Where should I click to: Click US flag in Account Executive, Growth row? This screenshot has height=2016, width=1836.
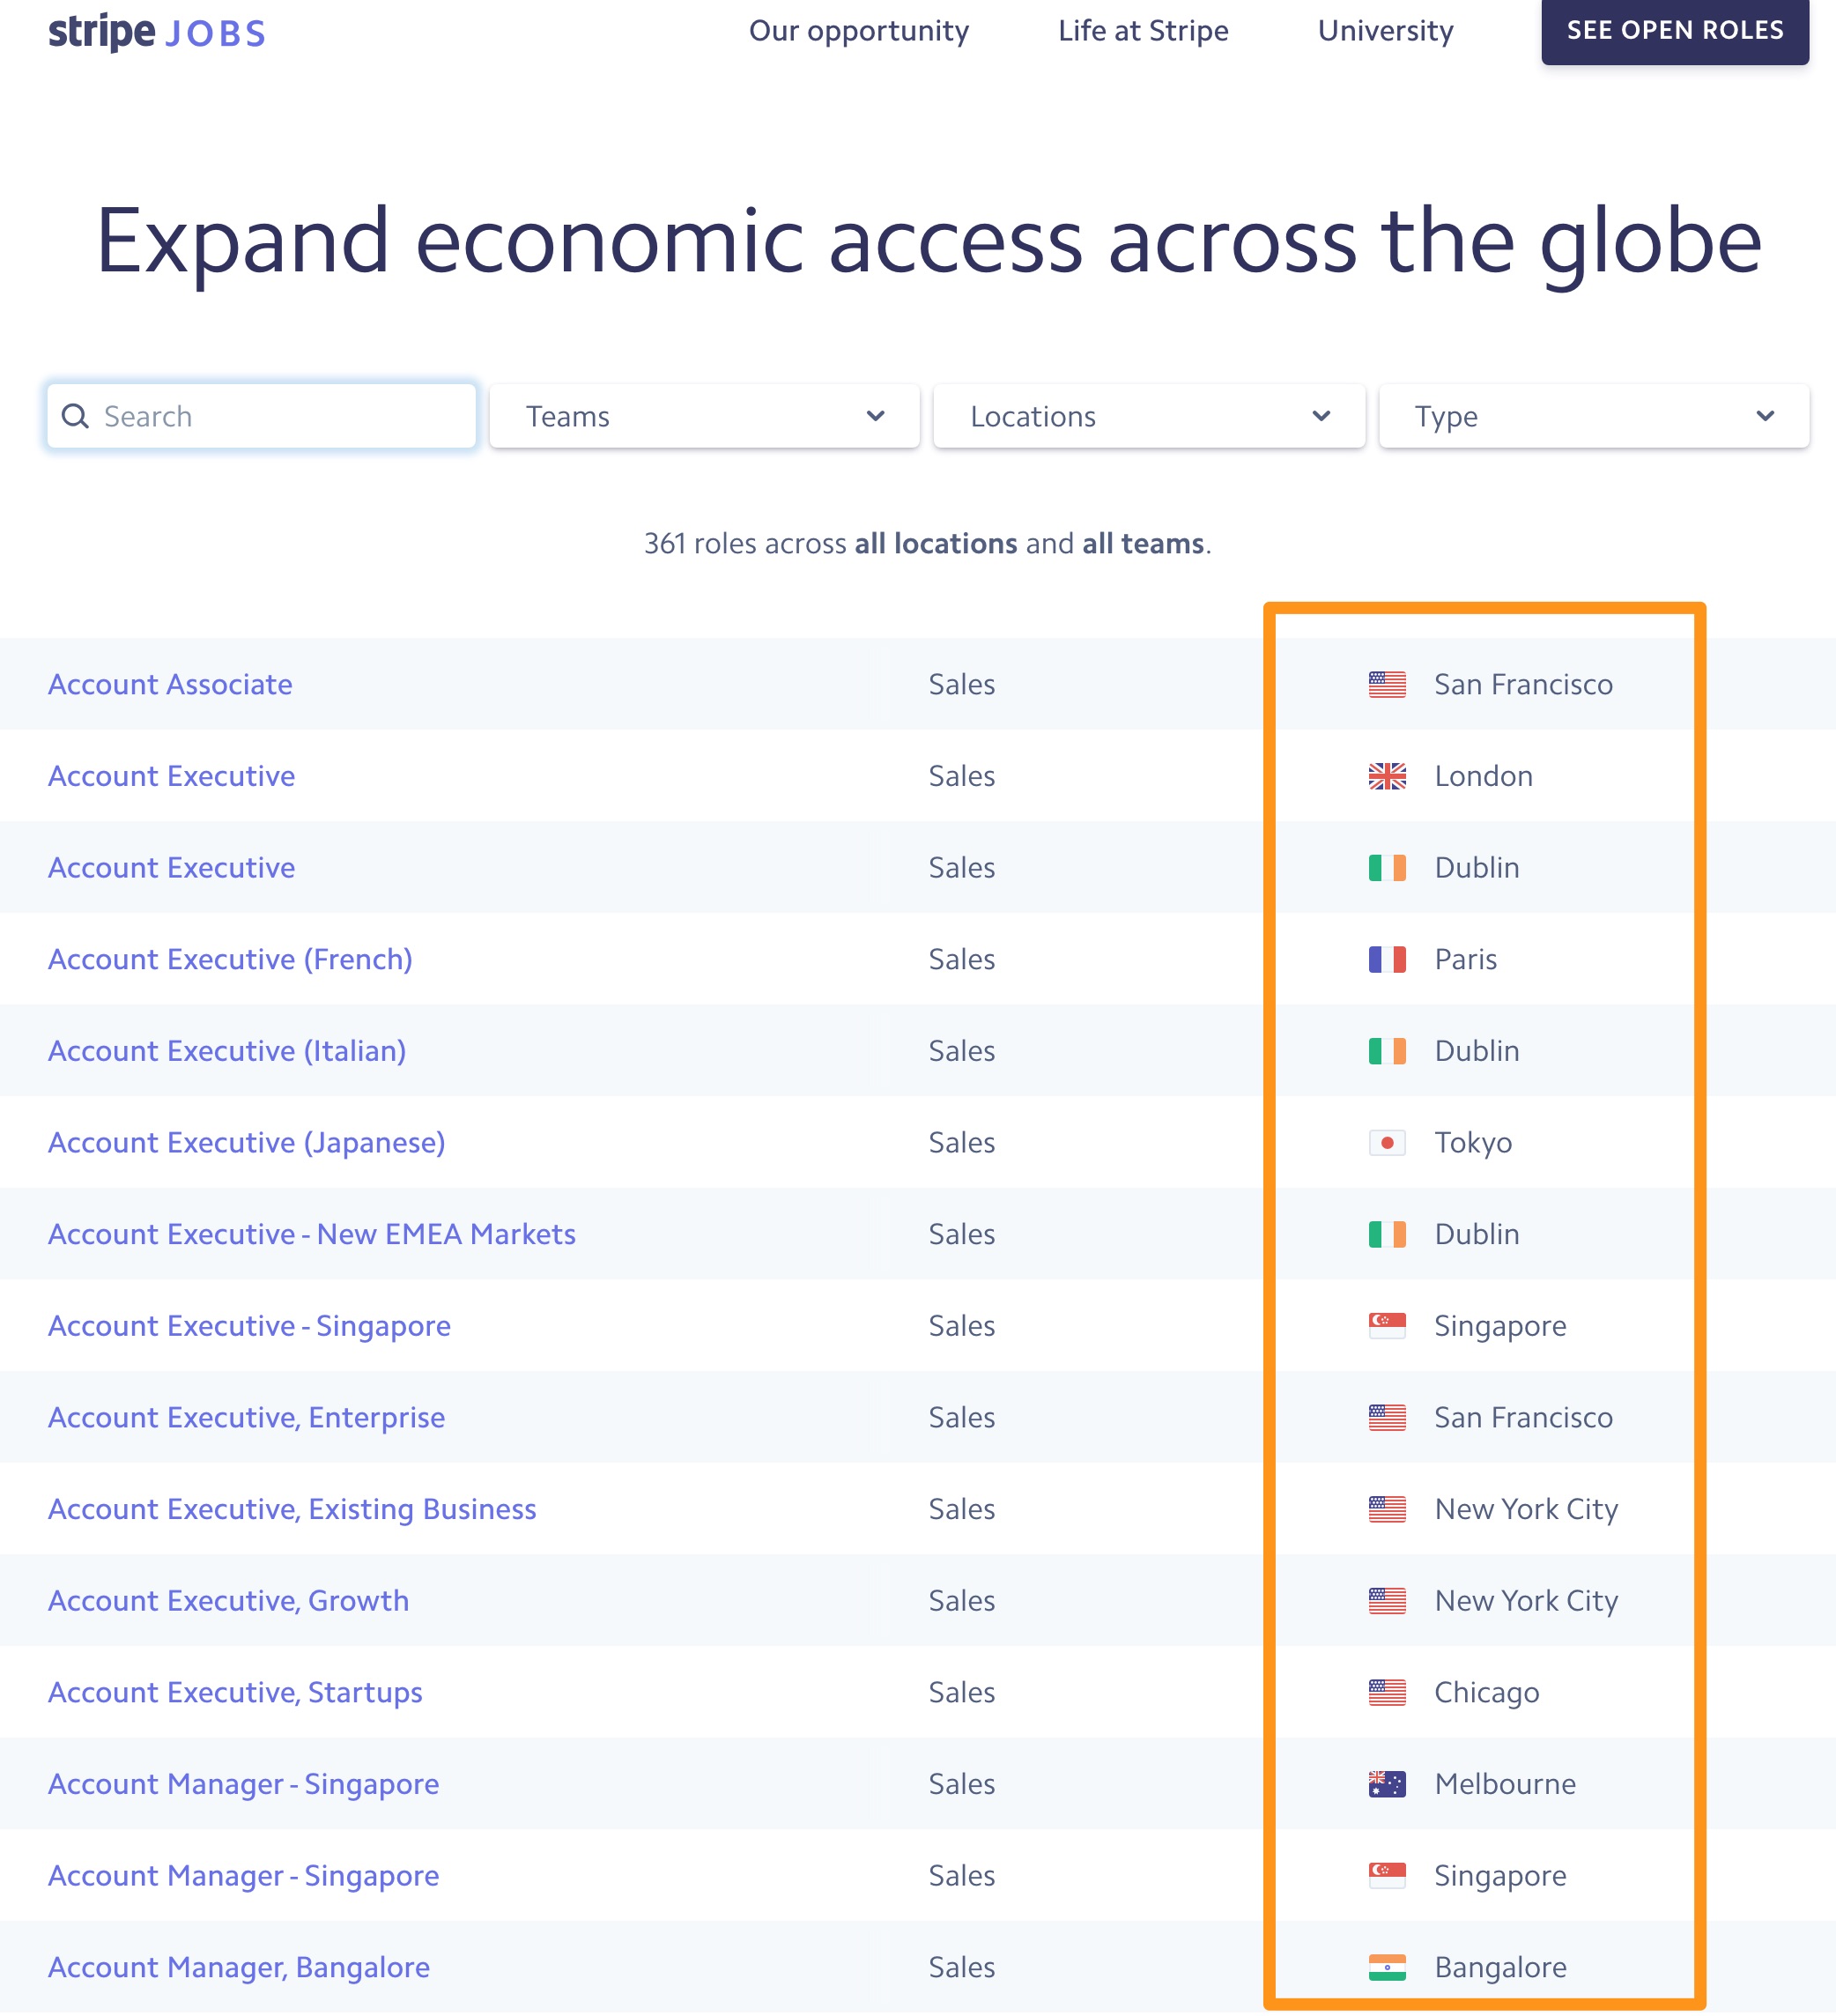[x=1387, y=1601]
